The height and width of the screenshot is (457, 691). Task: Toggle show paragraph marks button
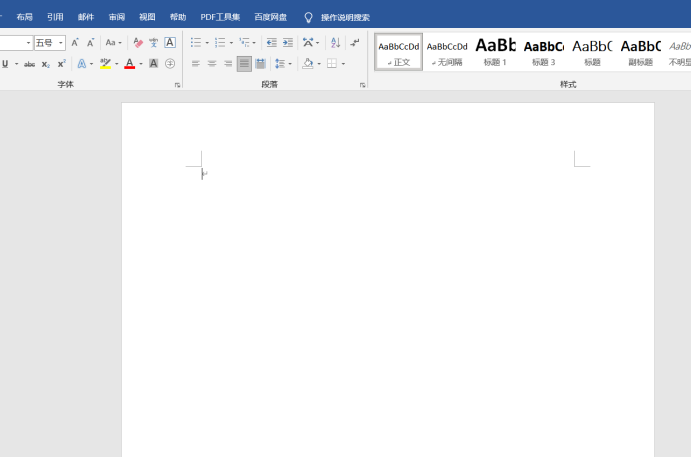(355, 43)
